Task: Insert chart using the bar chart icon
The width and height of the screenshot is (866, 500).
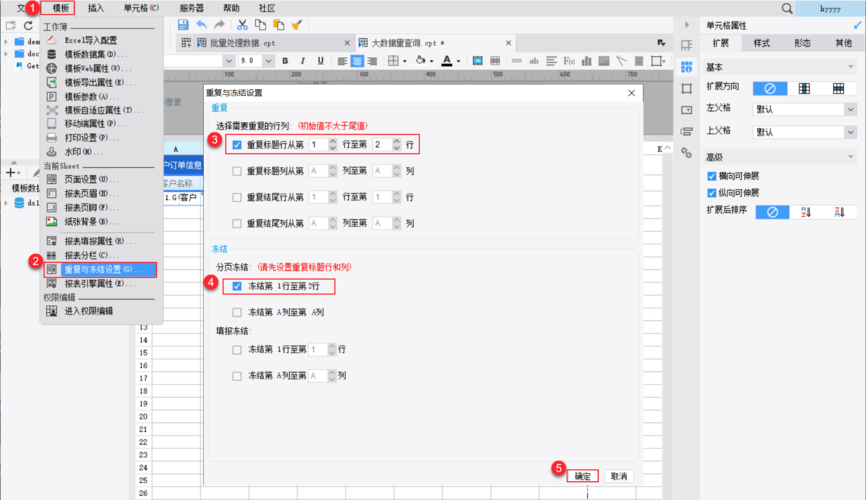Action: point(587,61)
